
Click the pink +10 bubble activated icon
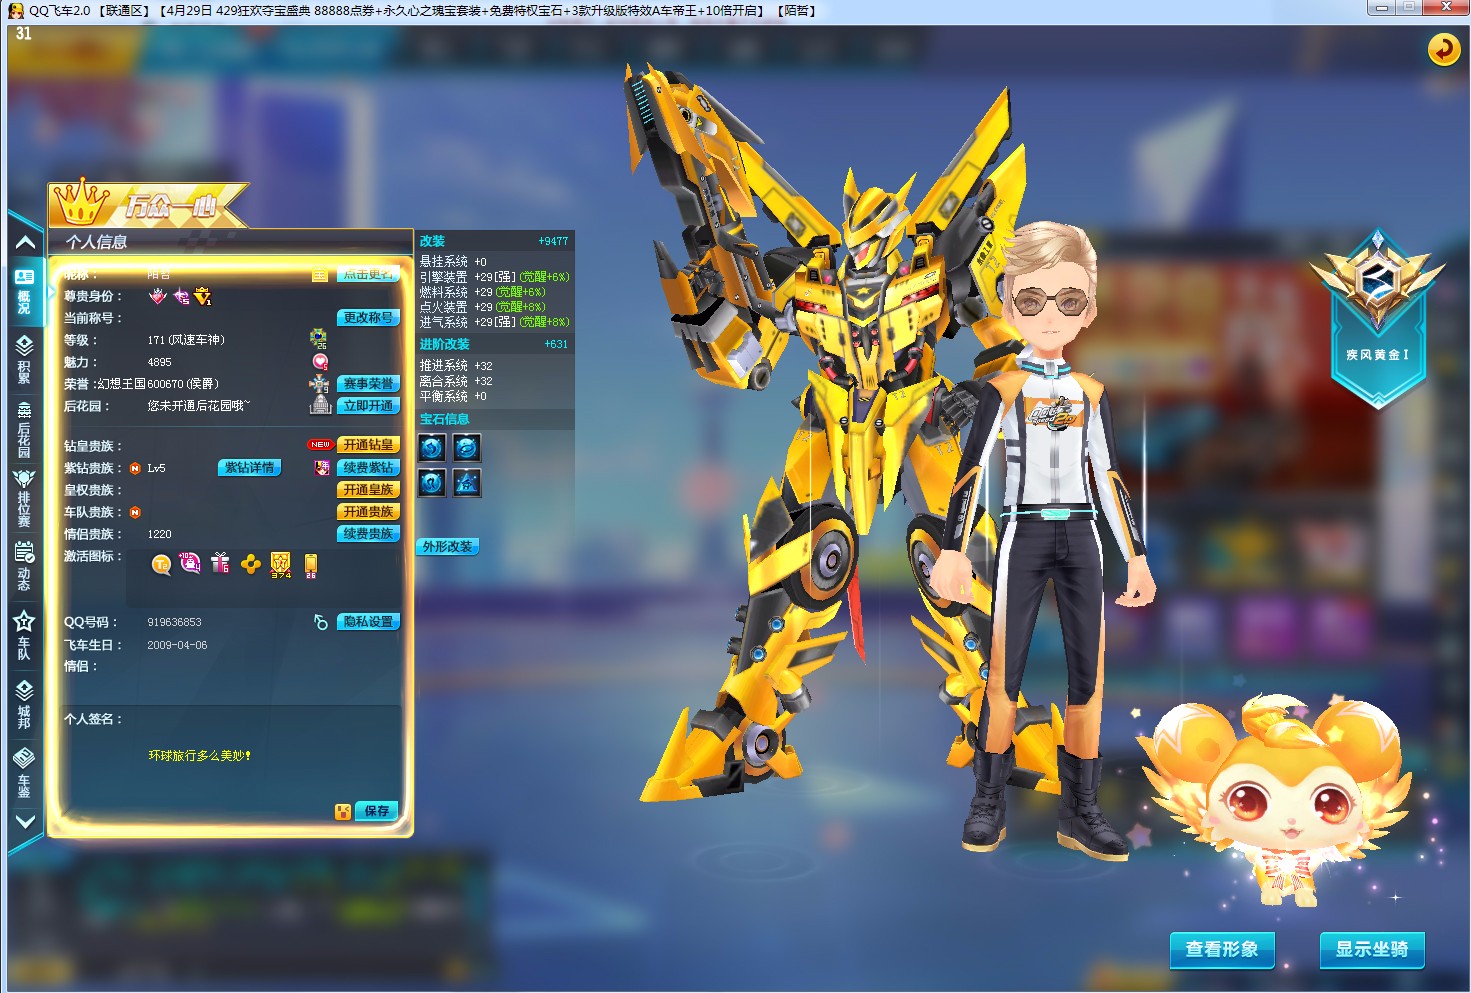[x=190, y=564]
